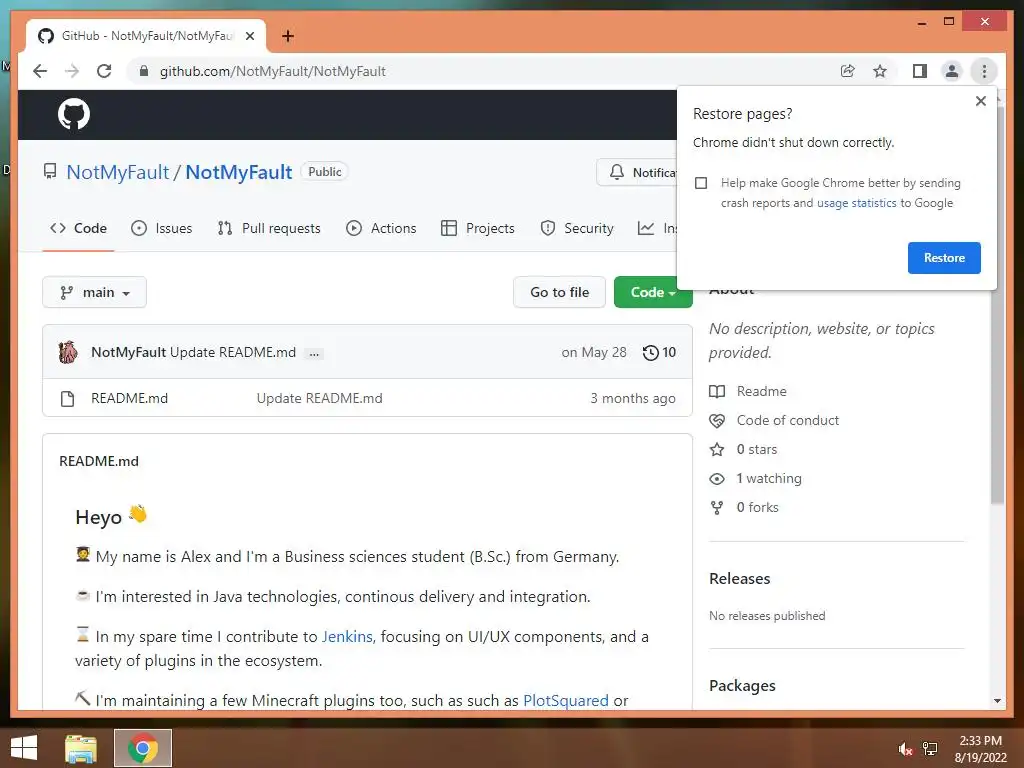
Task: Click bold NotMyFault repository name link
Action: (238, 172)
